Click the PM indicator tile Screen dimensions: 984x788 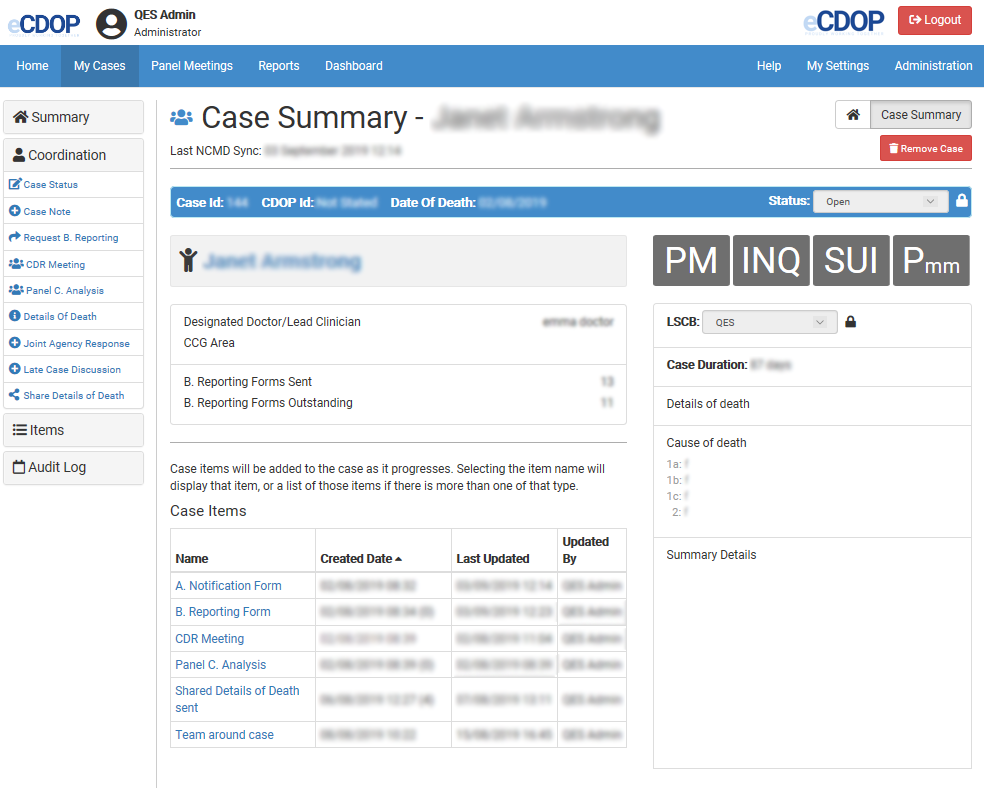pos(691,261)
